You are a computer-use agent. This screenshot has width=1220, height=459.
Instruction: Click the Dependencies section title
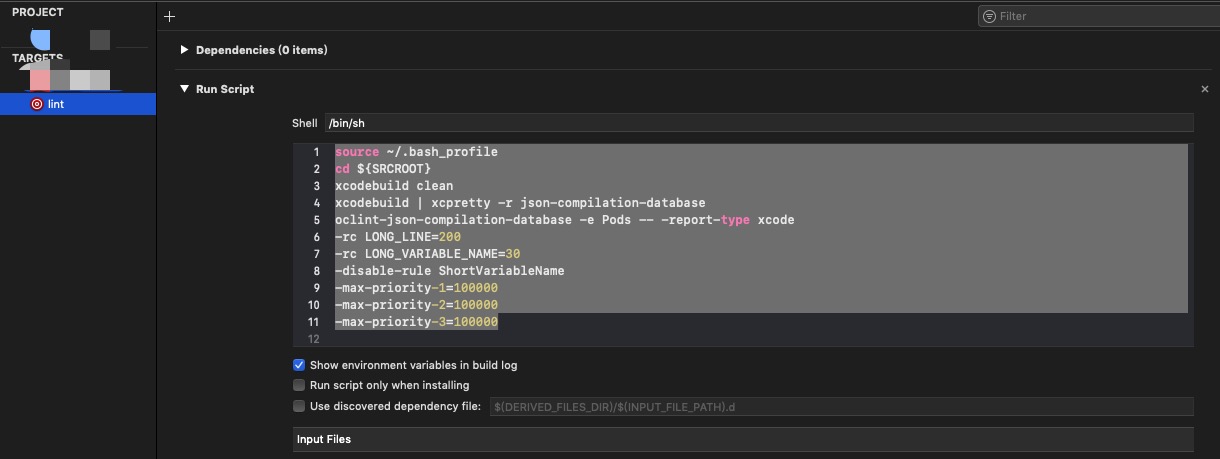(x=262, y=50)
